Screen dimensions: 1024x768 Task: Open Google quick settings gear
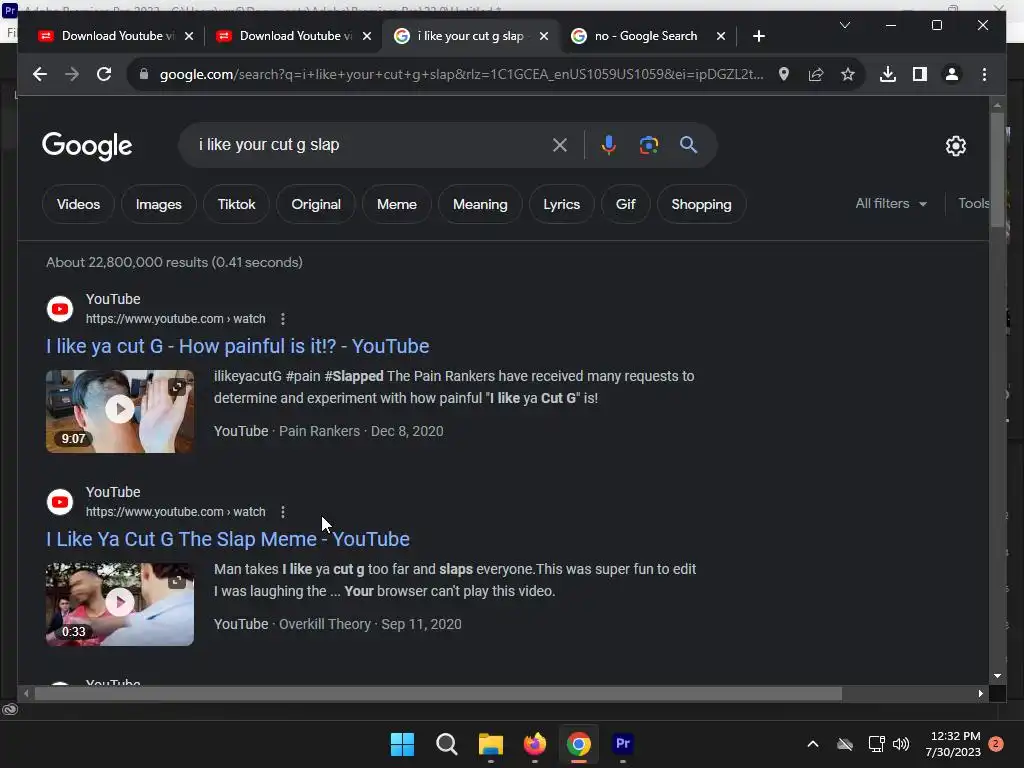coord(955,146)
